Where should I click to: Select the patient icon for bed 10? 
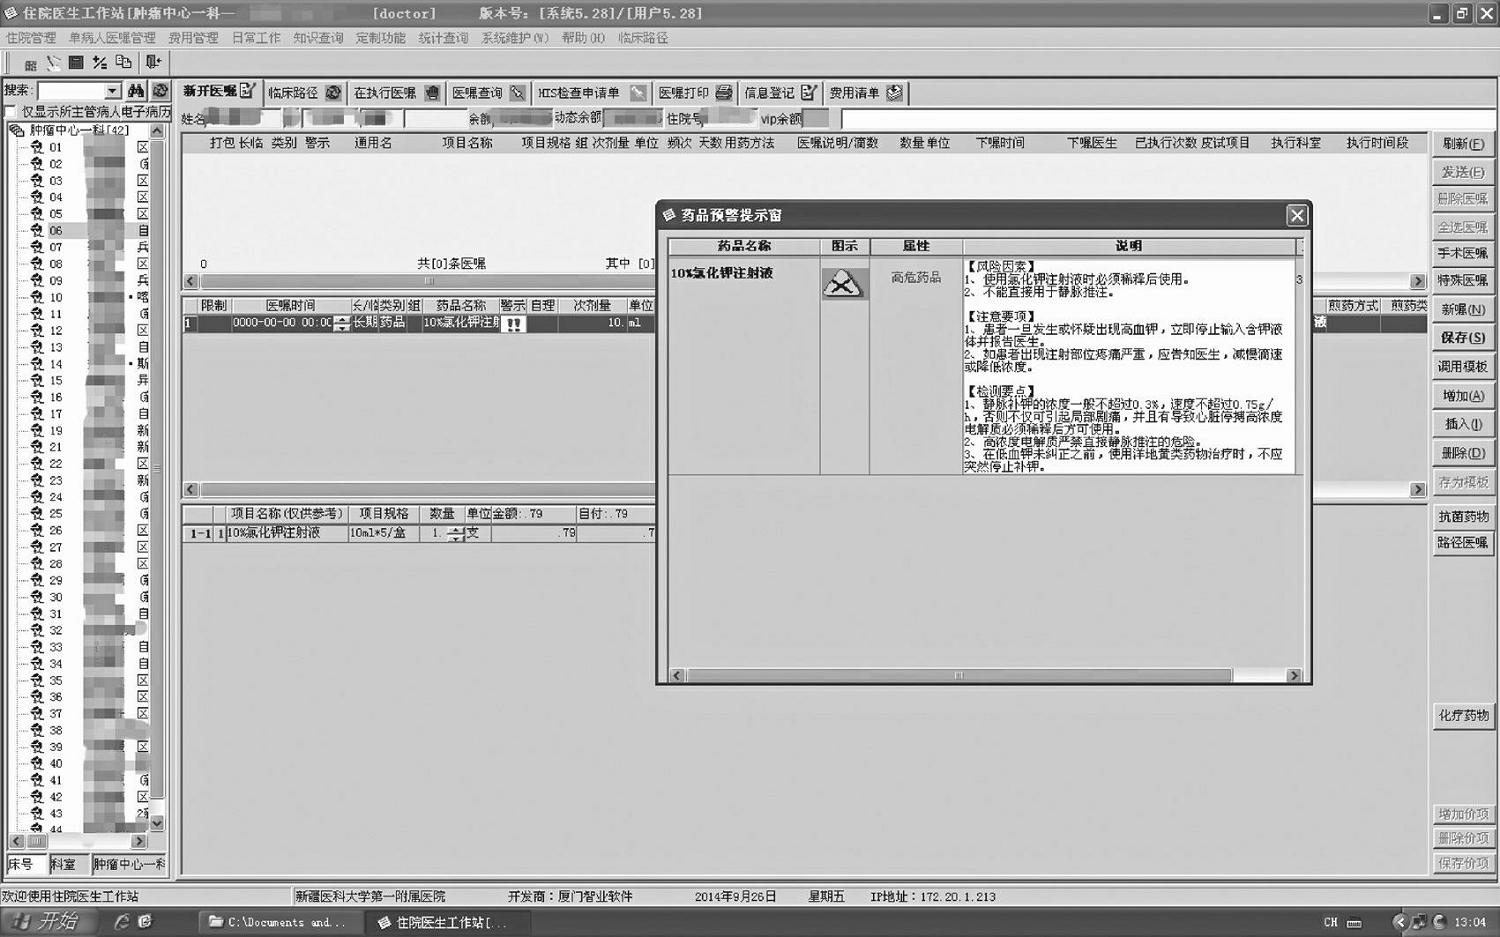[x=37, y=297]
